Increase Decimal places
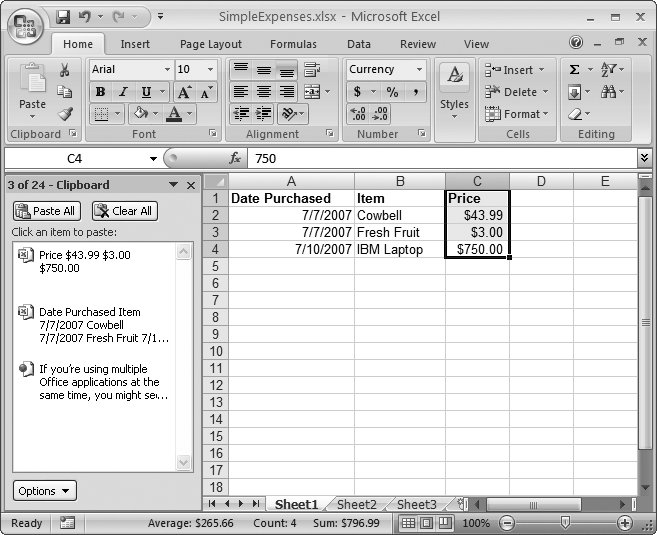The width and height of the screenshot is (657, 535). tap(358, 114)
